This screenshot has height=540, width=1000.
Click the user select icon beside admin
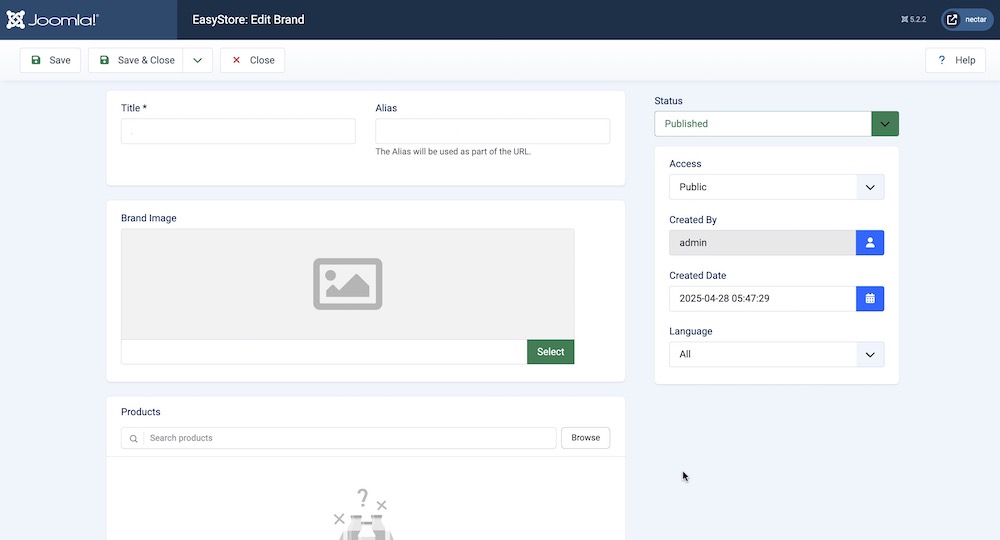tap(870, 242)
